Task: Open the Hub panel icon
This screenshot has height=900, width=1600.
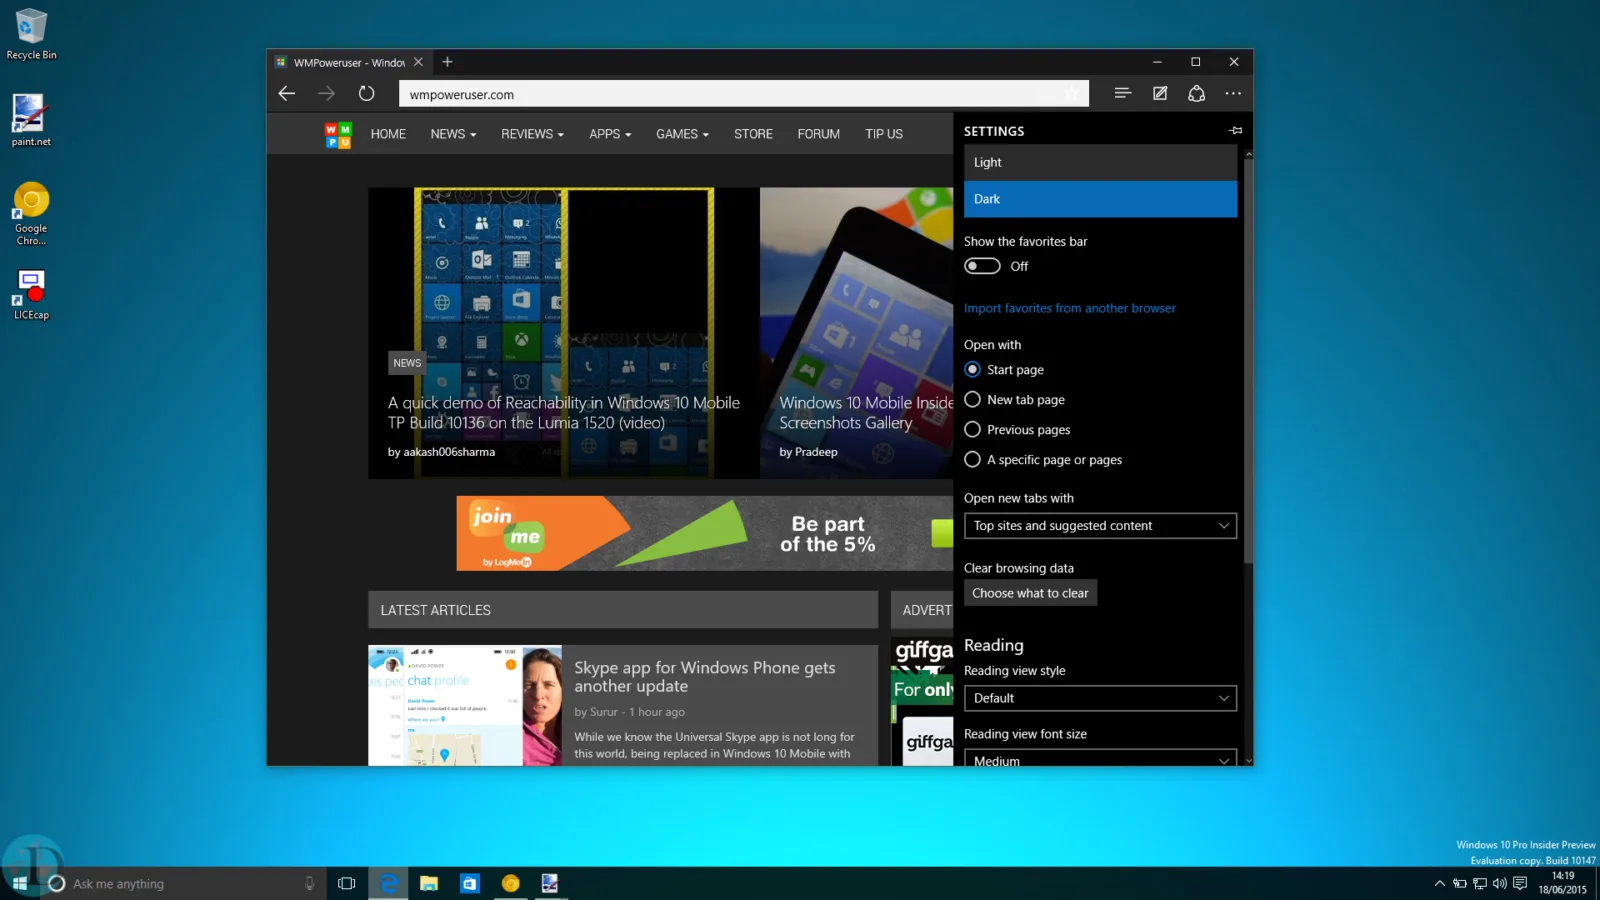Action: pyautogui.click(x=1123, y=93)
